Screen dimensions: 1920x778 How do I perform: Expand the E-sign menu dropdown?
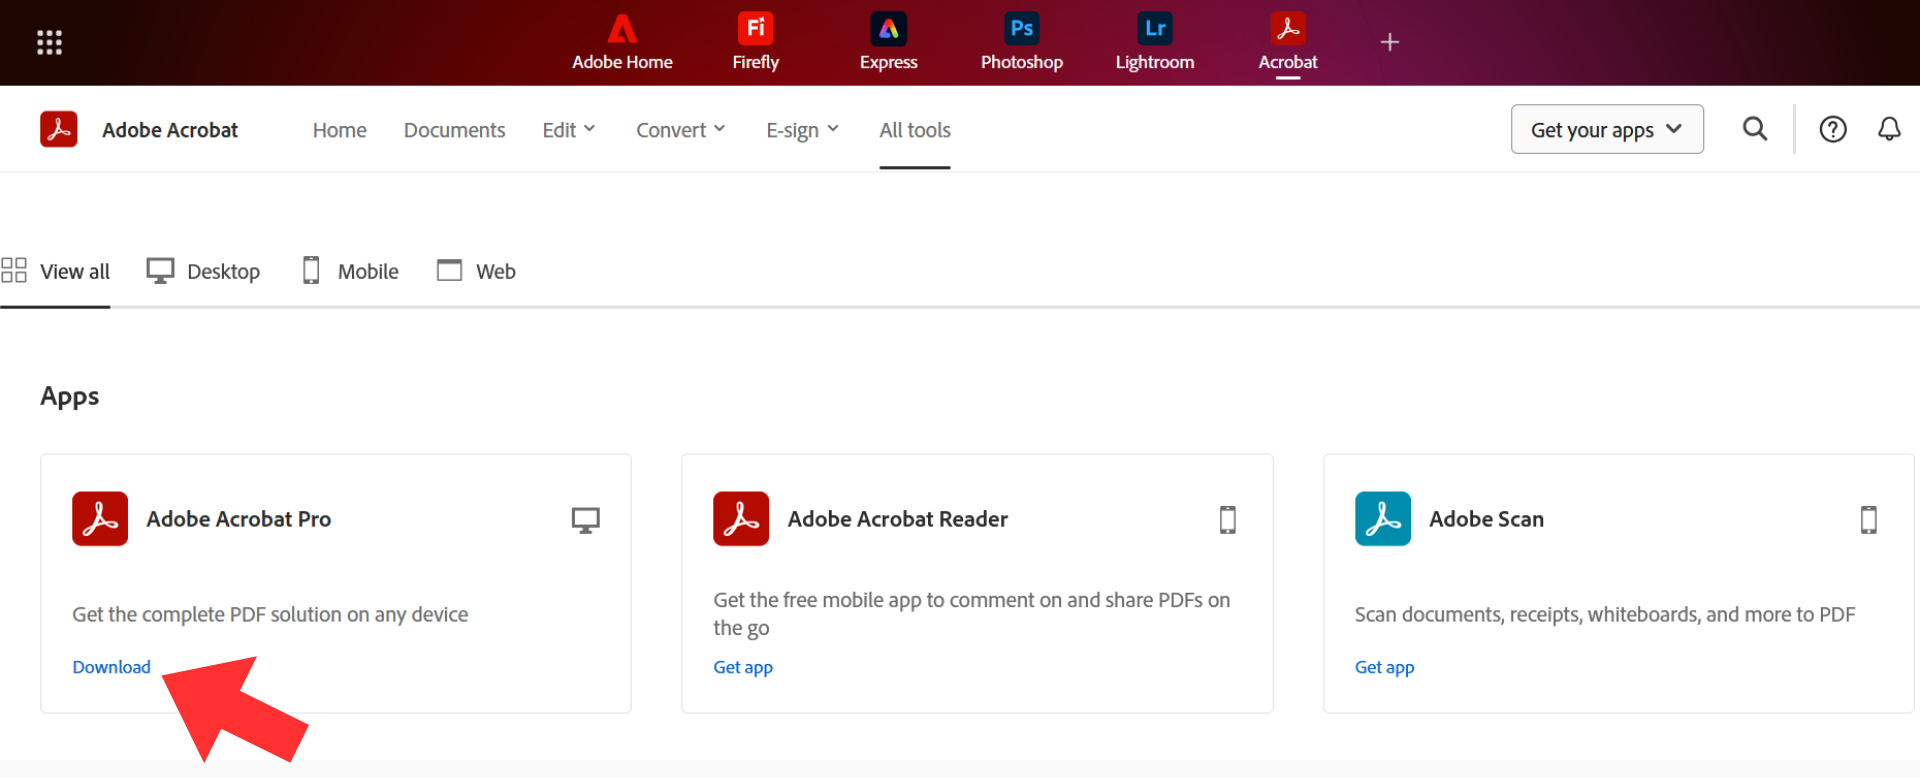pyautogui.click(x=803, y=130)
